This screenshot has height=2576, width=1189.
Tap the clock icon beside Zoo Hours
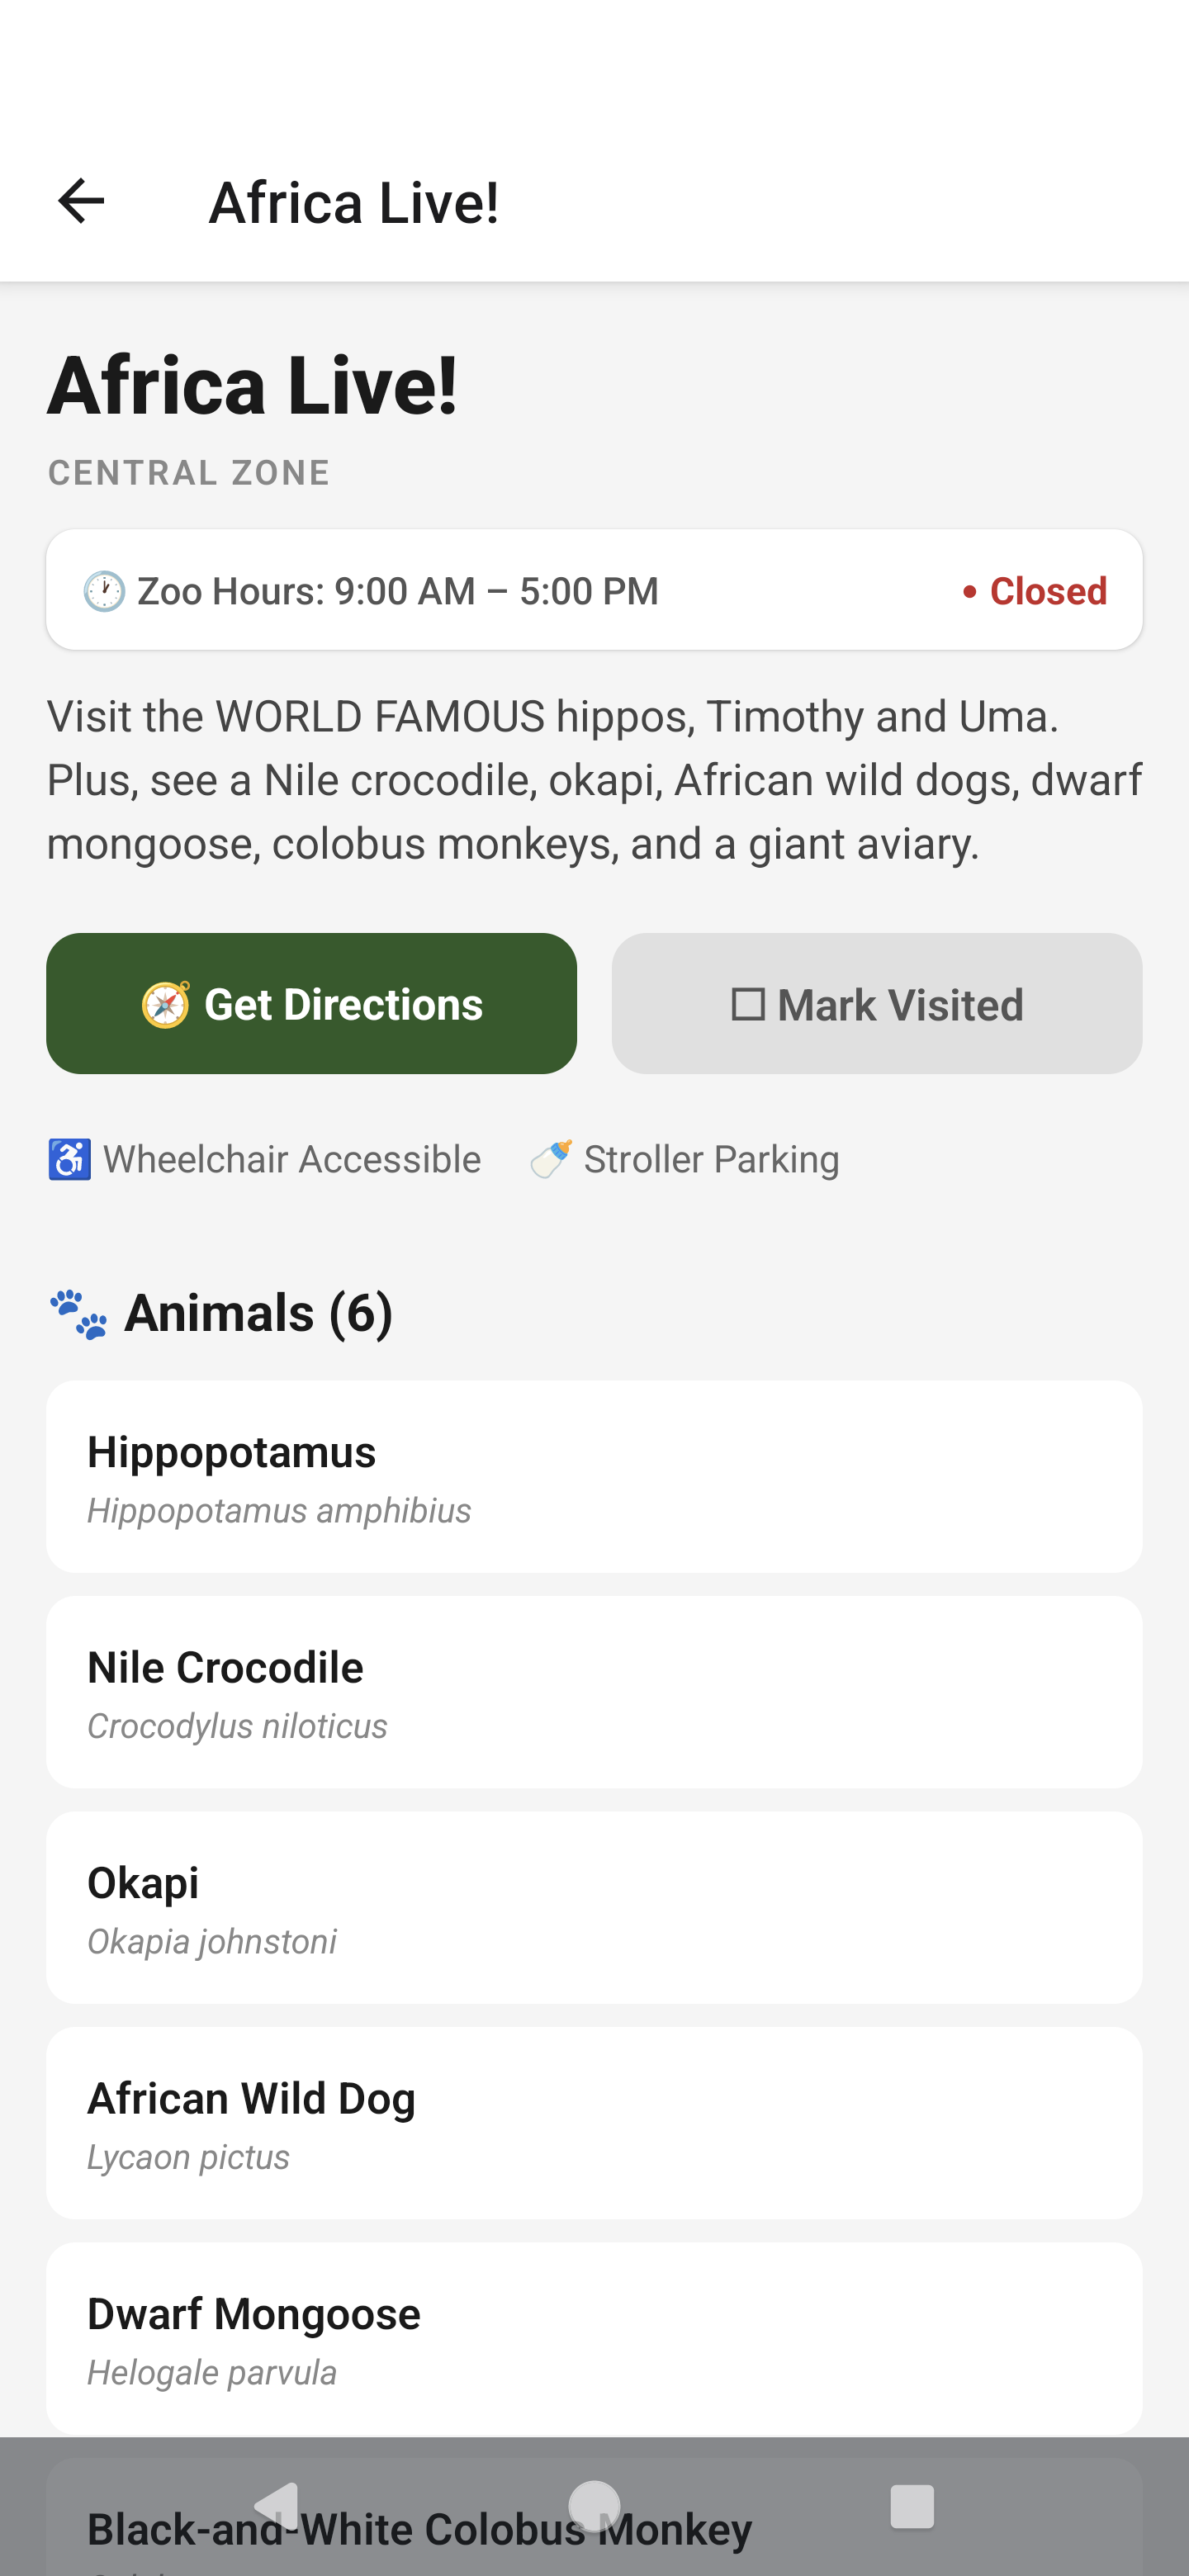pyautogui.click(x=104, y=591)
